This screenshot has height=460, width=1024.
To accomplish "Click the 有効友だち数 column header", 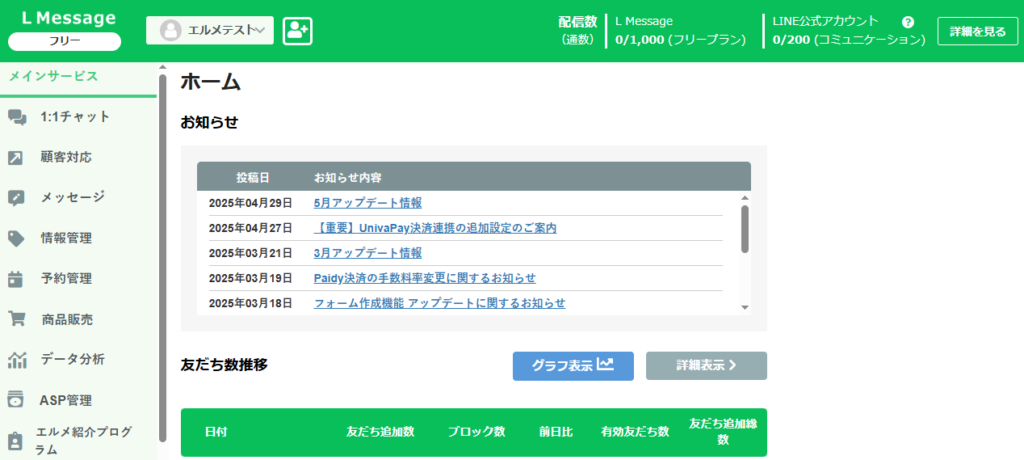I will click(x=635, y=432).
